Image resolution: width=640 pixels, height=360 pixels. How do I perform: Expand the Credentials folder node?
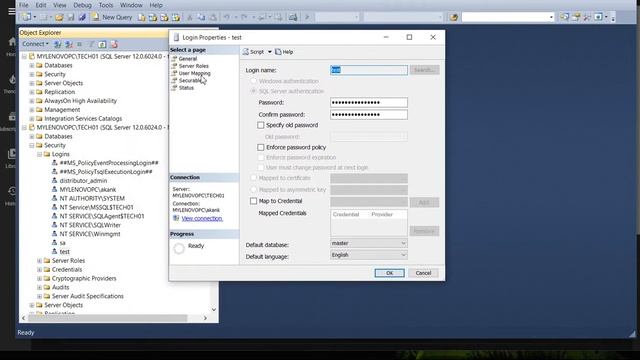tap(40, 270)
